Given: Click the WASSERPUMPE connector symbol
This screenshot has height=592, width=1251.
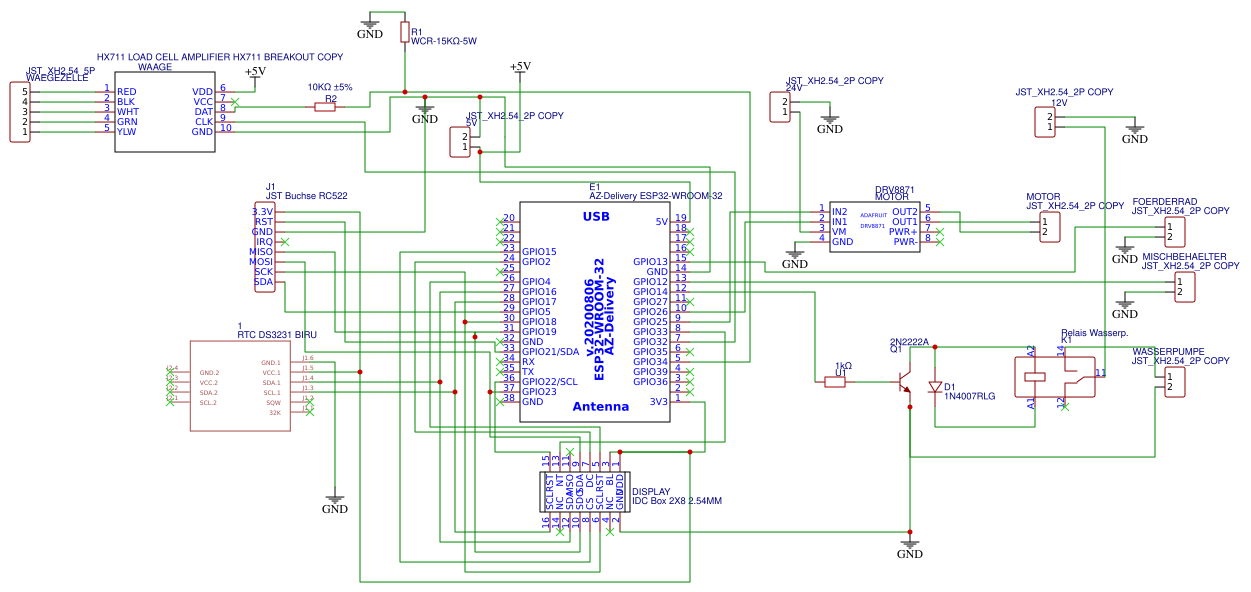Looking at the screenshot, I should coord(1174,382).
